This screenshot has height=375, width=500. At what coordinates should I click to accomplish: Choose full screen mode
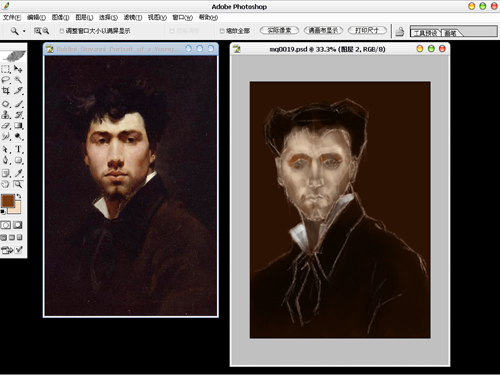point(20,237)
